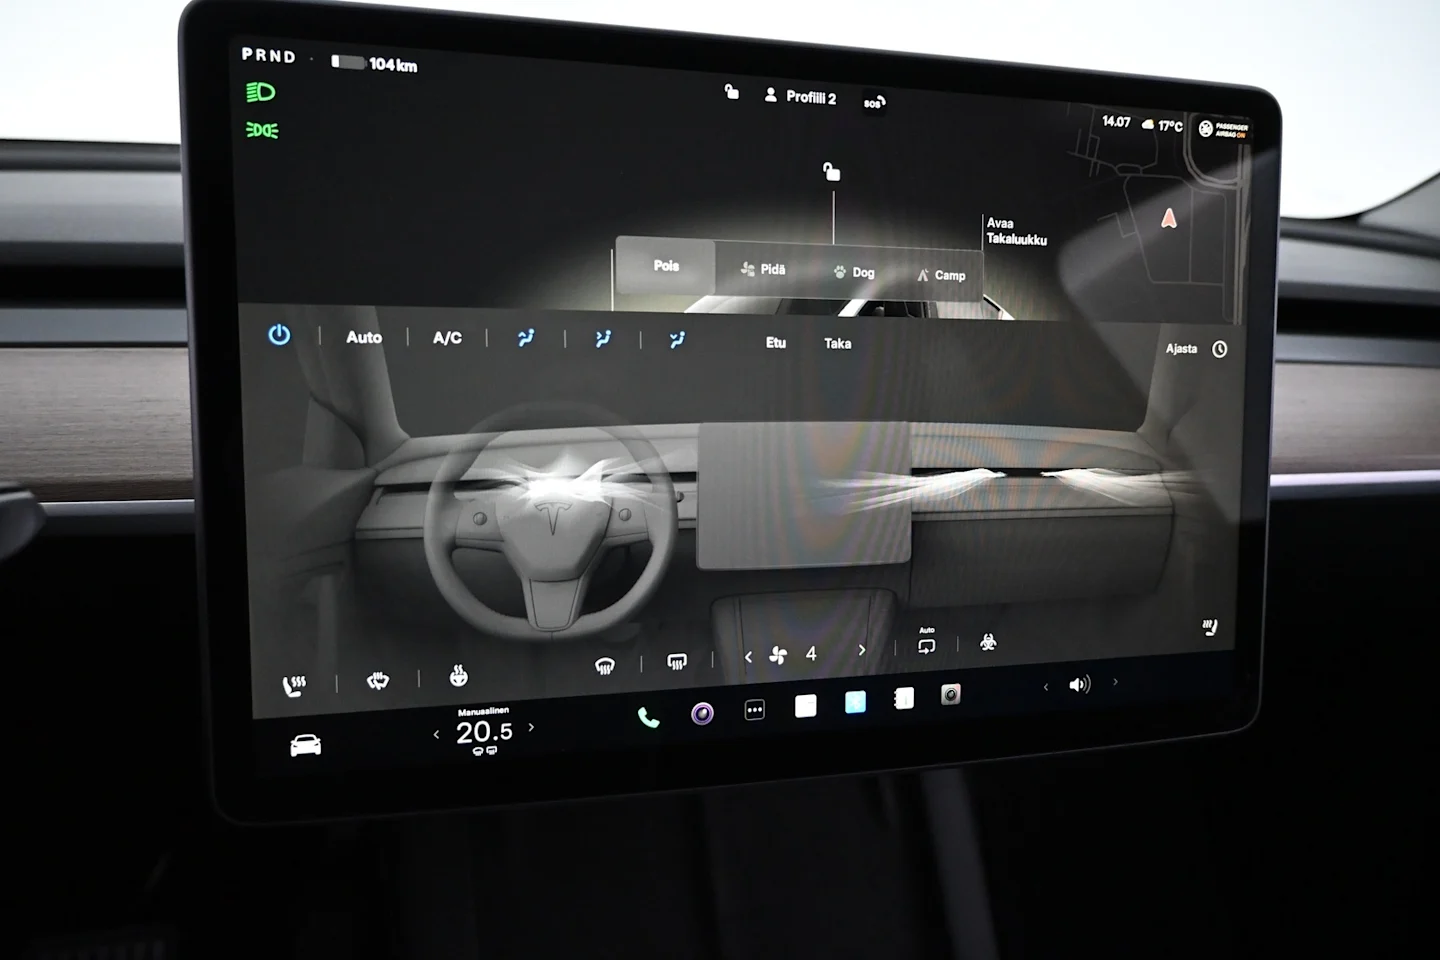Image resolution: width=1440 pixels, height=960 pixels.
Task: Tap the red navigation arrow on map
Action: click(1168, 218)
